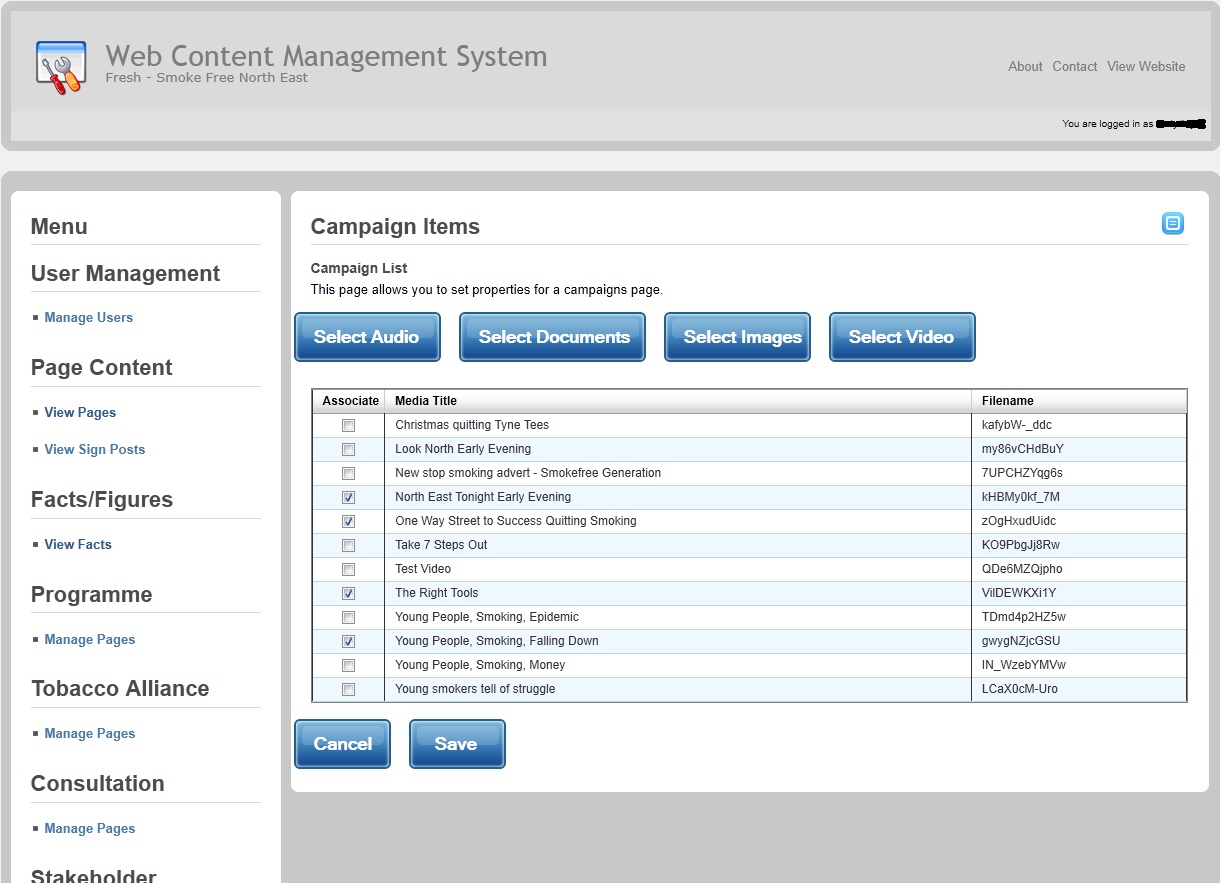
Task: Untick The Right Tools checkbox
Action: pyautogui.click(x=348, y=593)
